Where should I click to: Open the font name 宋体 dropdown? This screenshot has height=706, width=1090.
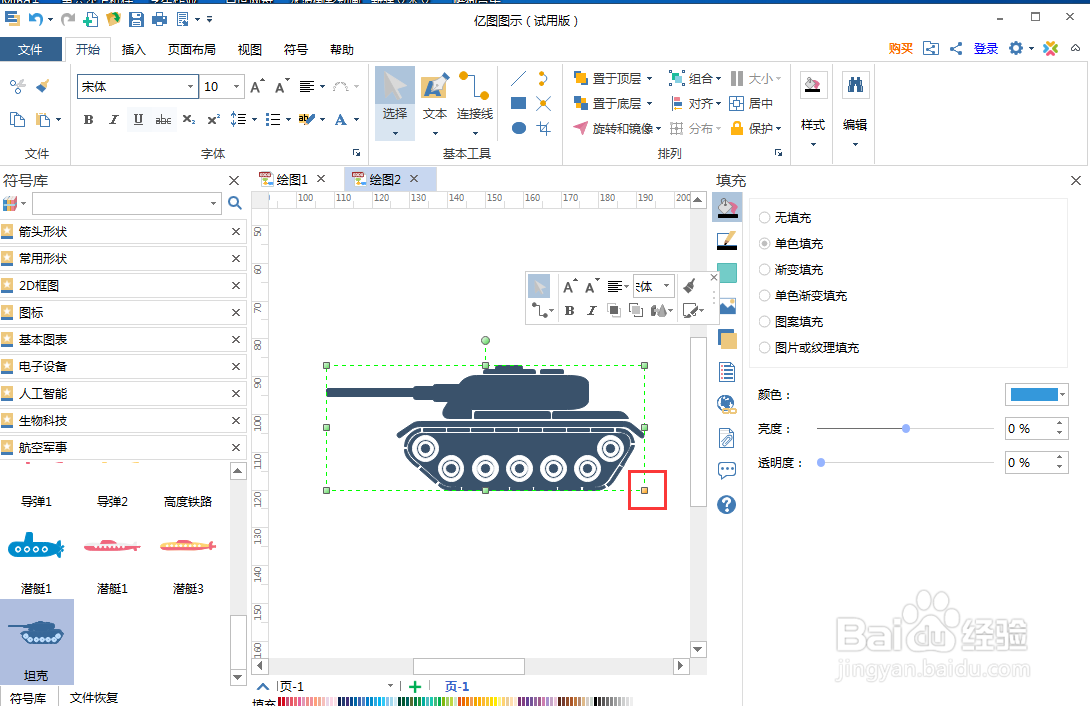point(190,87)
